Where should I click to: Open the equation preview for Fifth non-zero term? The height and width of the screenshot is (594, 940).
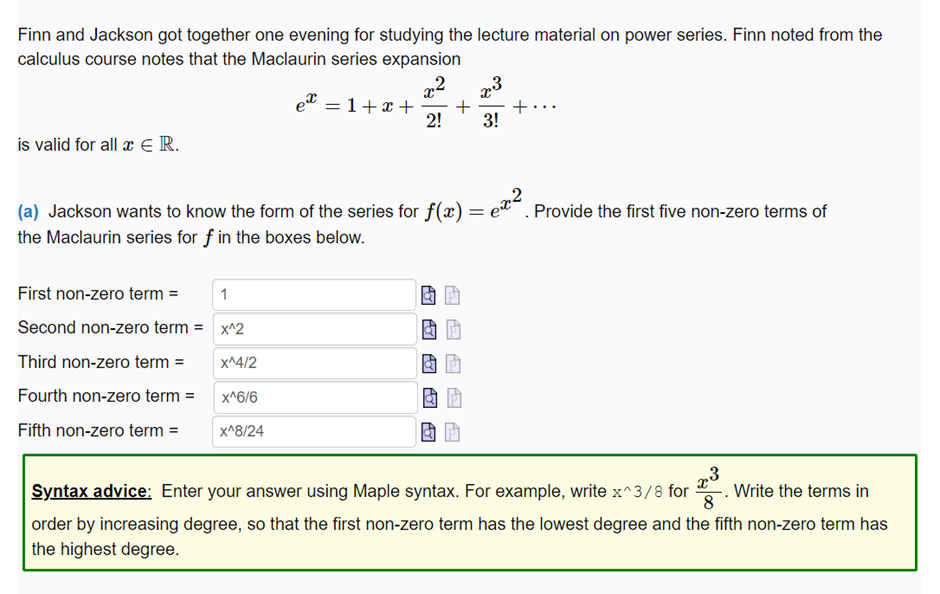tap(428, 431)
